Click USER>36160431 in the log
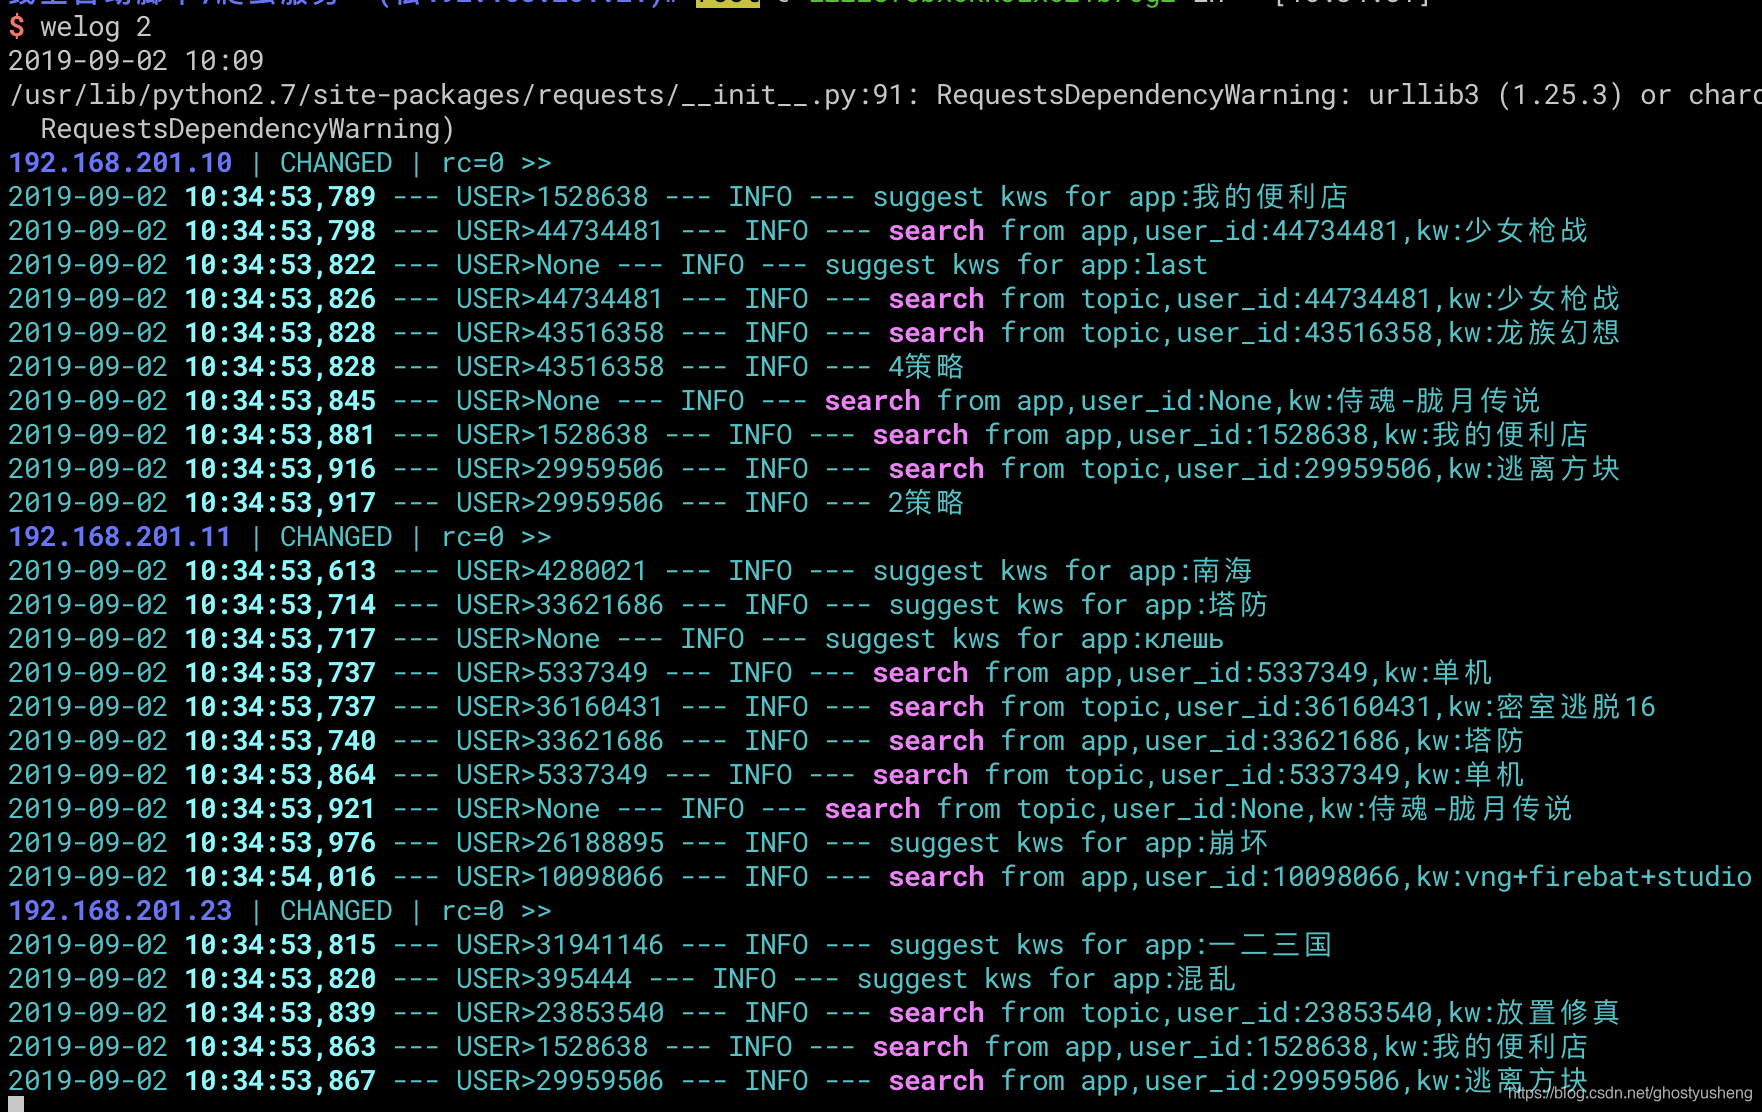Screen dimensions: 1762x1112 coord(560,707)
